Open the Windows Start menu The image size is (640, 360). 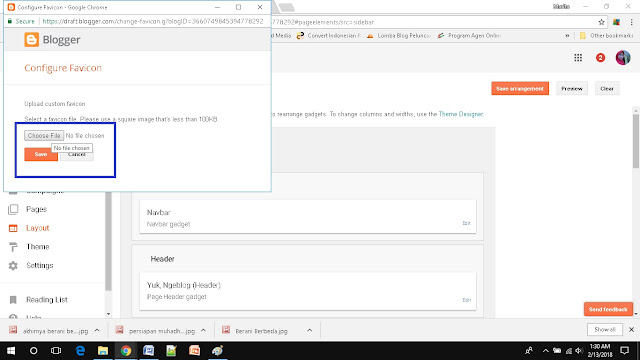coord(11,351)
